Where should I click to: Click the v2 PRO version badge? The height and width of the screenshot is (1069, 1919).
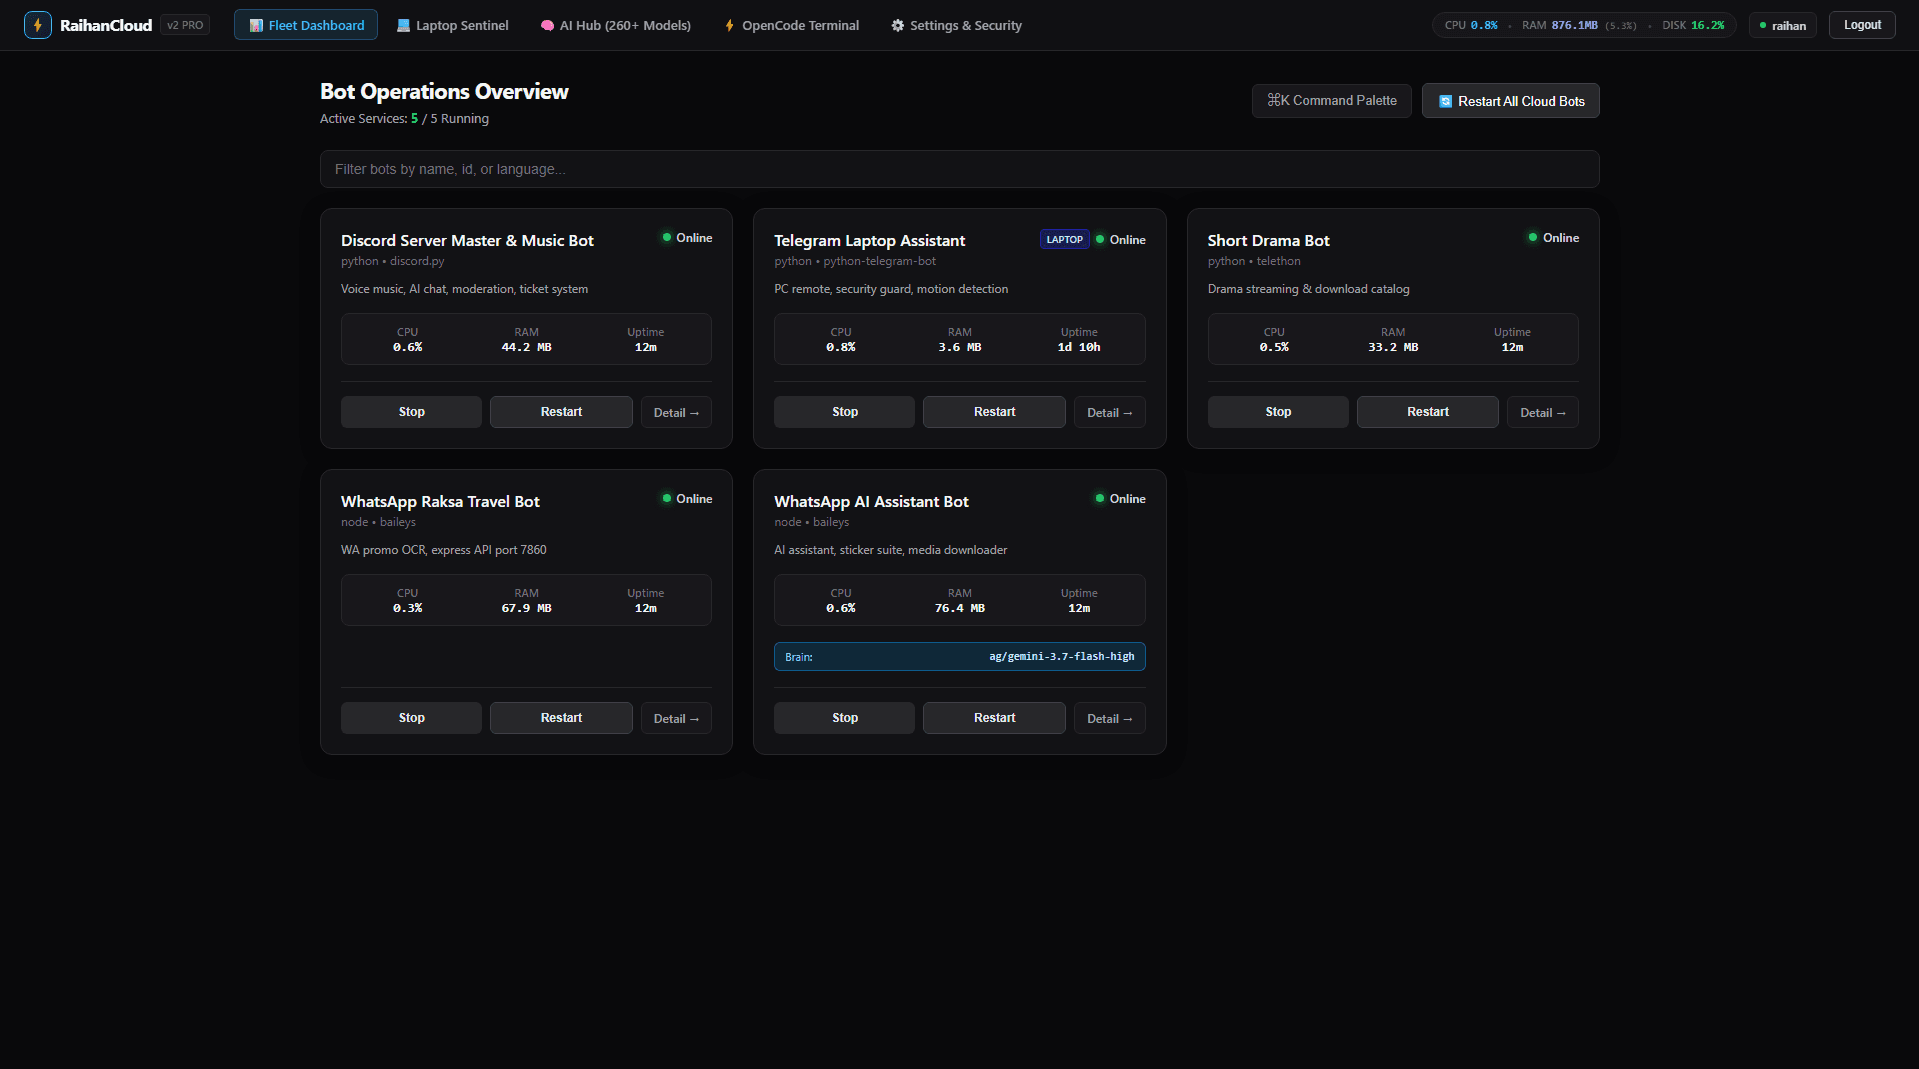[185, 25]
